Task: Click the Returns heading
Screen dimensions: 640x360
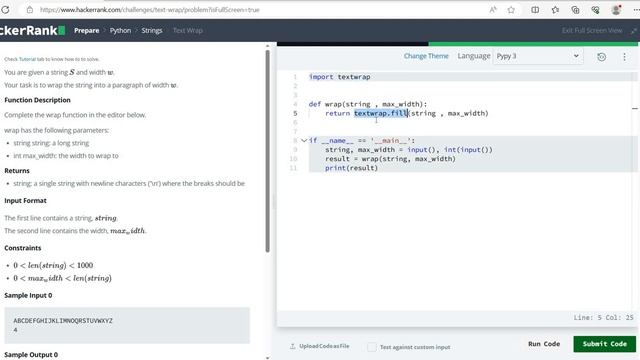Action: pos(17,171)
